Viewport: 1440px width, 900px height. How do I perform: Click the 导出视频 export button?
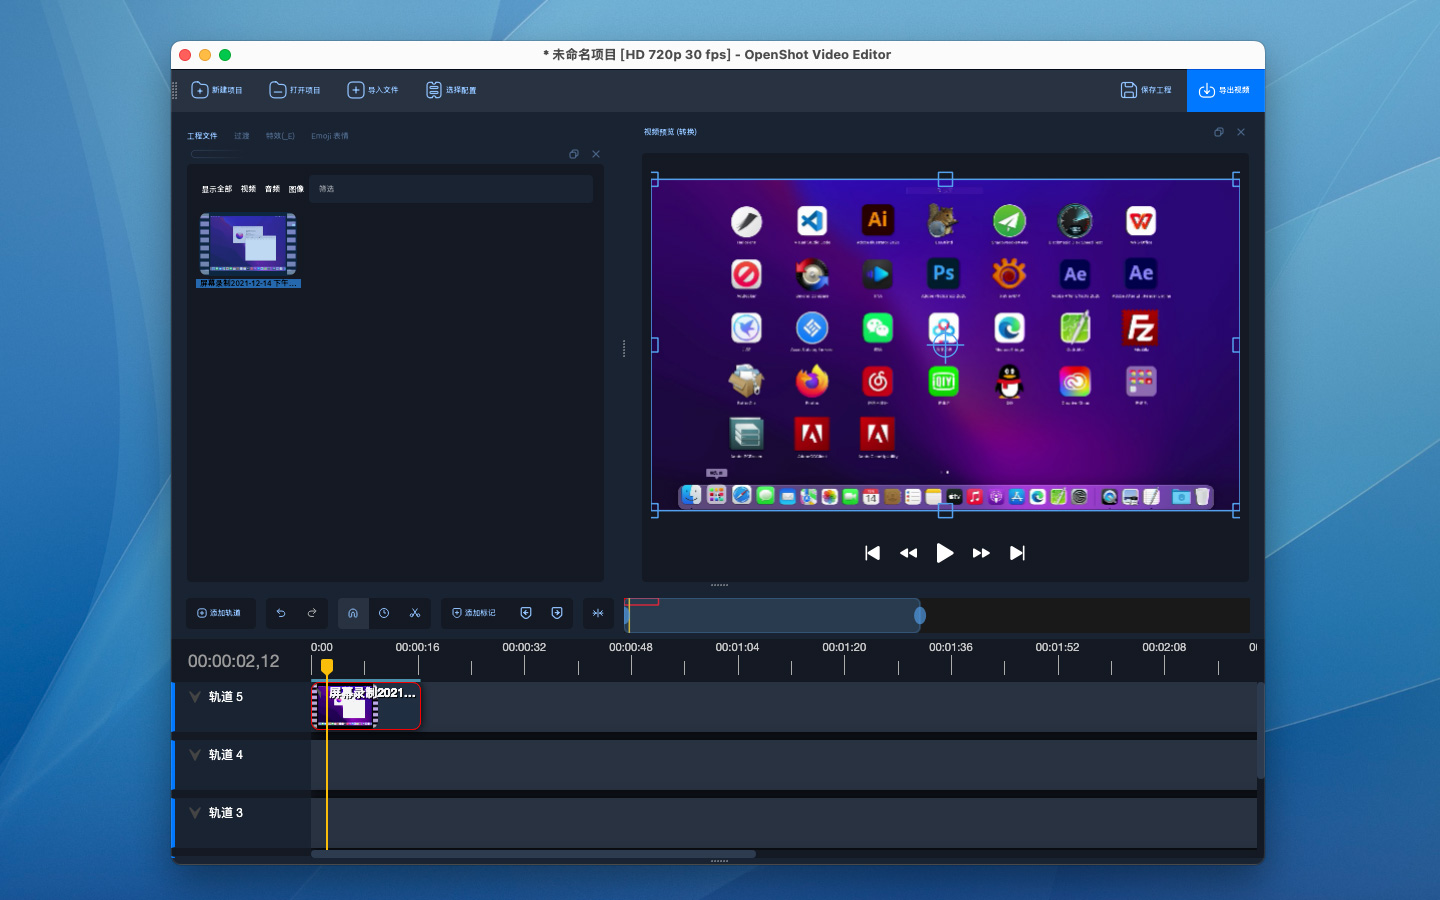[1225, 90]
